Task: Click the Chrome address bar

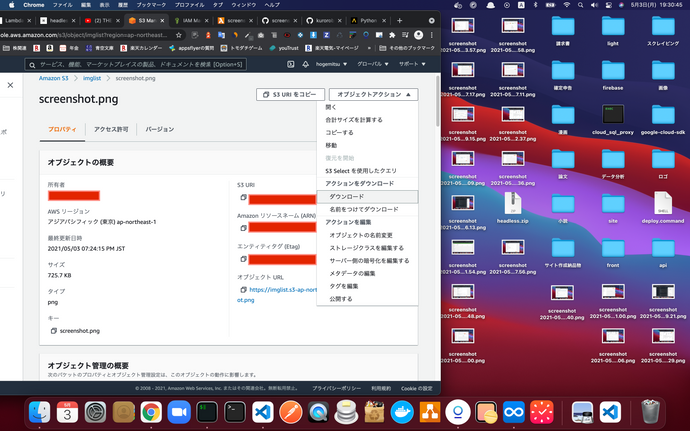Action: pos(86,35)
